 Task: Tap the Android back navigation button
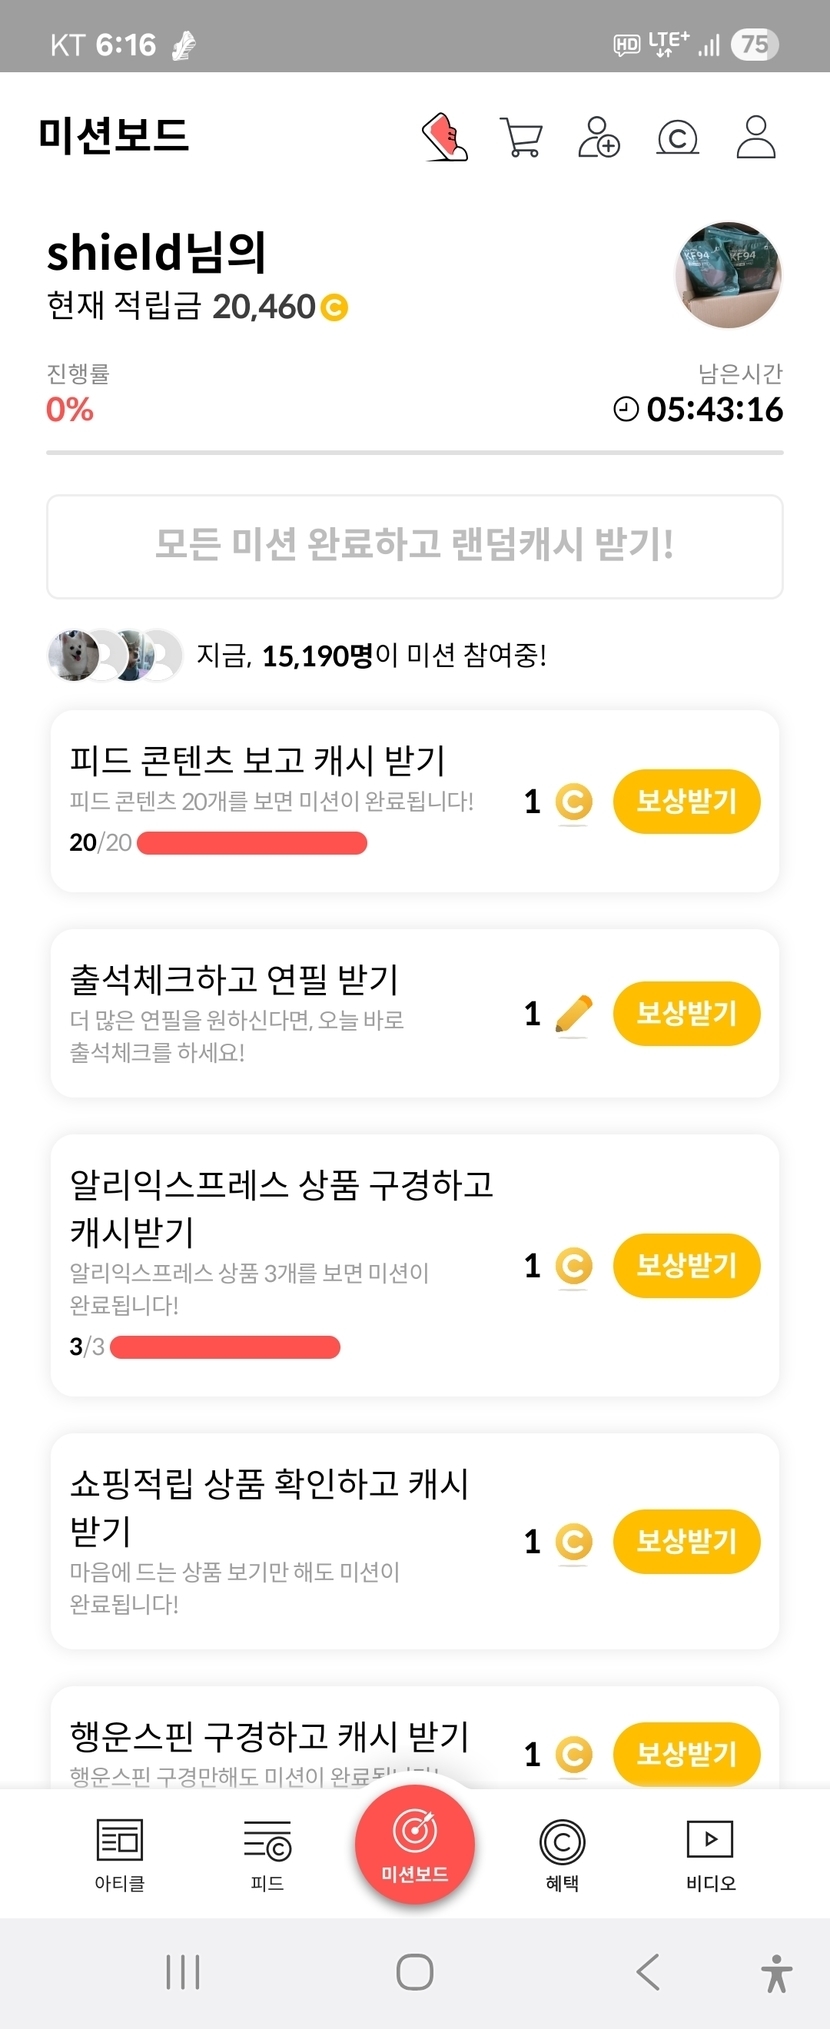648,1972
